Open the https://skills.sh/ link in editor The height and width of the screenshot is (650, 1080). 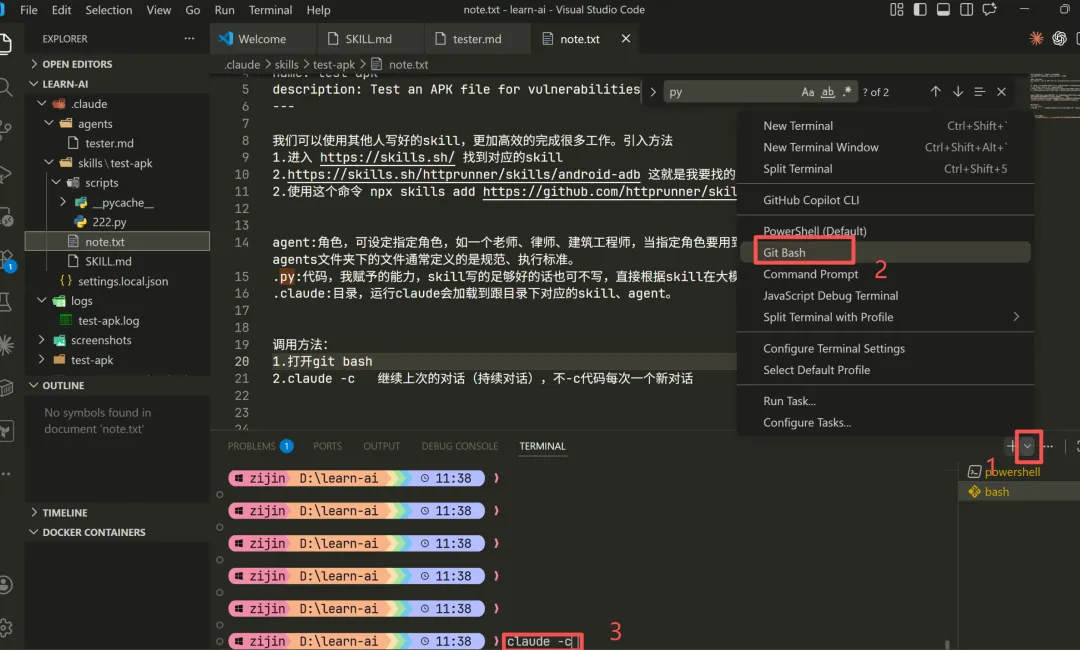click(387, 157)
